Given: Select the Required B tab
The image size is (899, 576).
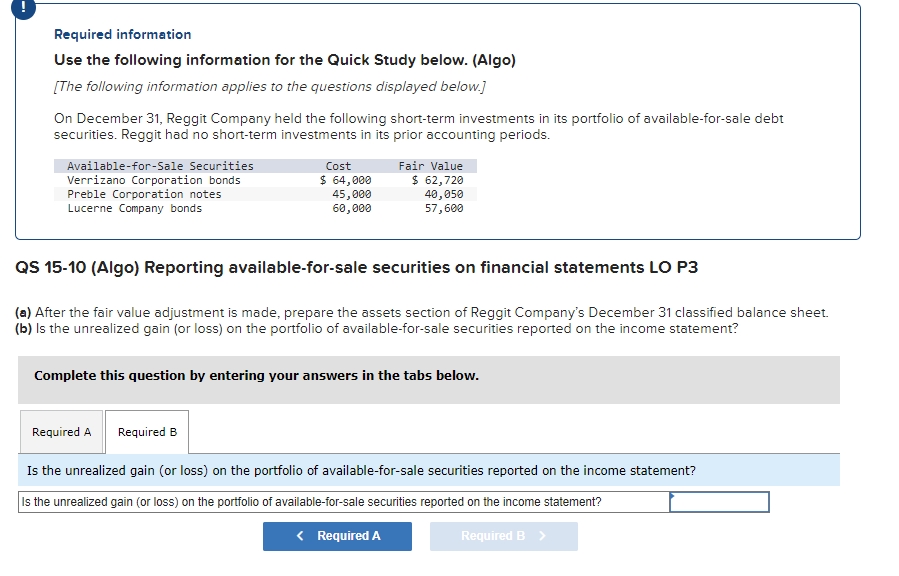Looking at the screenshot, I should point(147,432).
